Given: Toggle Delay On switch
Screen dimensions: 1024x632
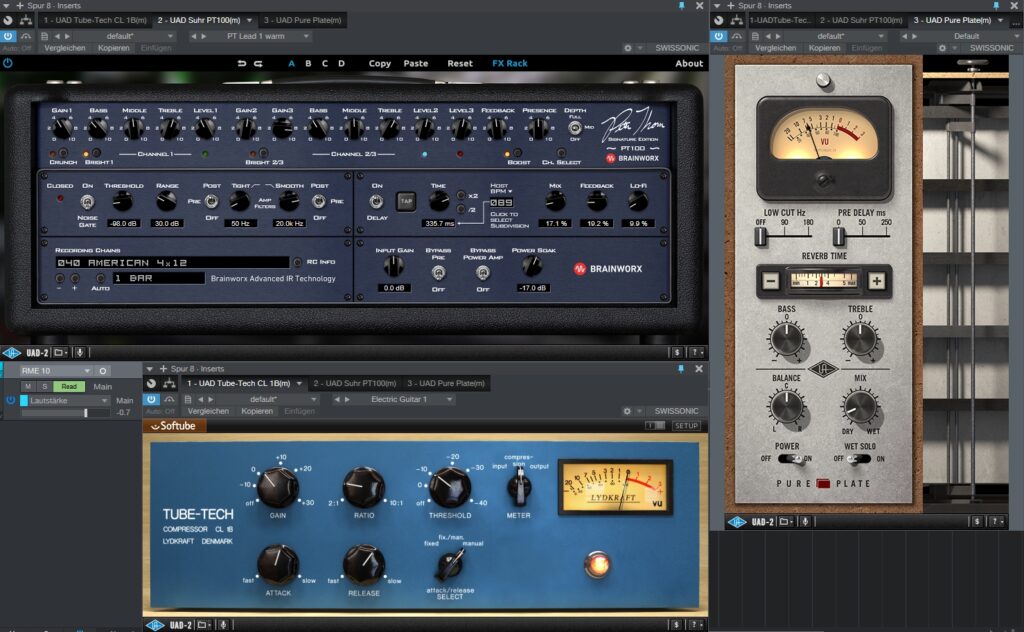Looking at the screenshot, I should point(377,202).
